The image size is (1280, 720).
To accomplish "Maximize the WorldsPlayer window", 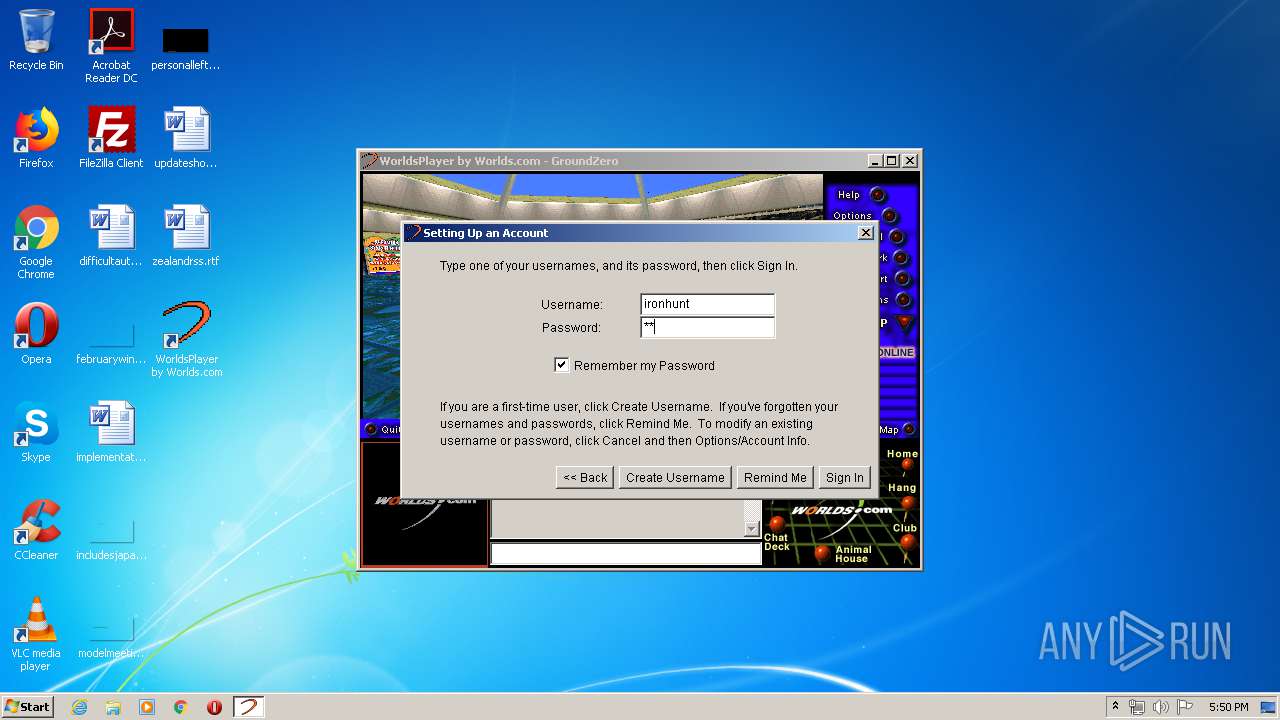I will click(x=892, y=161).
